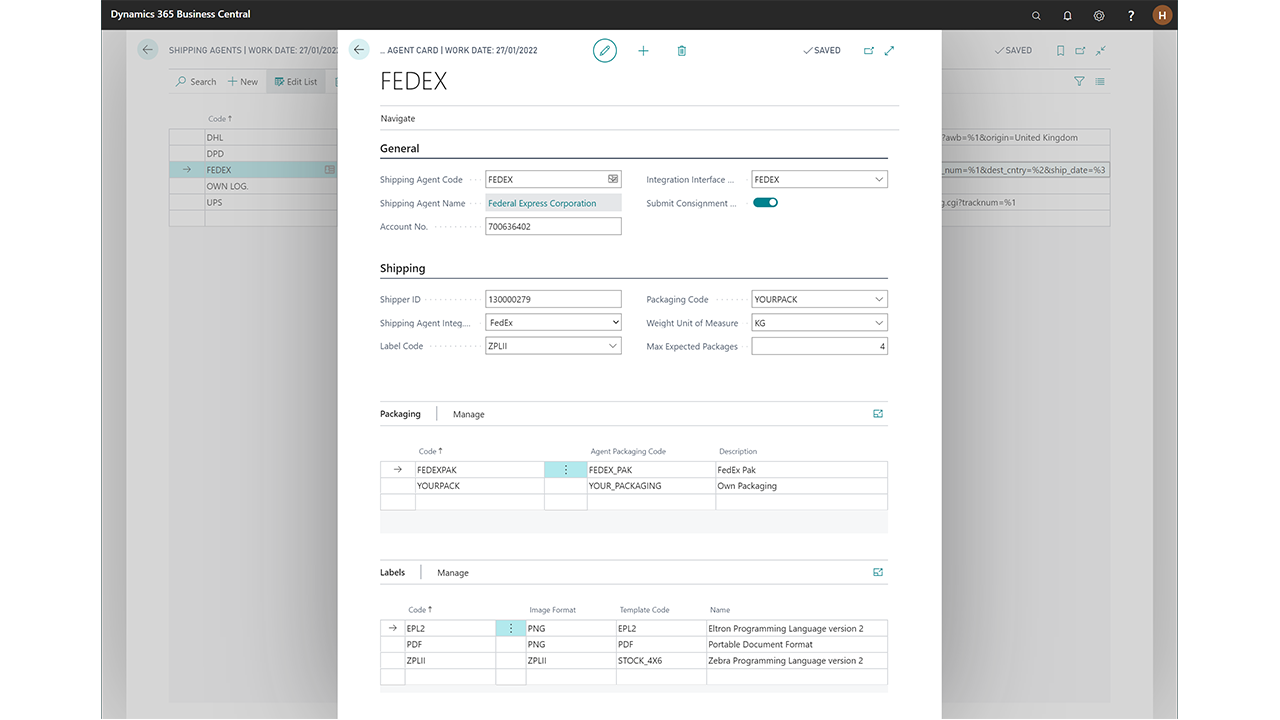Image resolution: width=1280 pixels, height=720 pixels.
Task: Bookmark the Shipping Agents list page
Action: click(x=1060, y=50)
